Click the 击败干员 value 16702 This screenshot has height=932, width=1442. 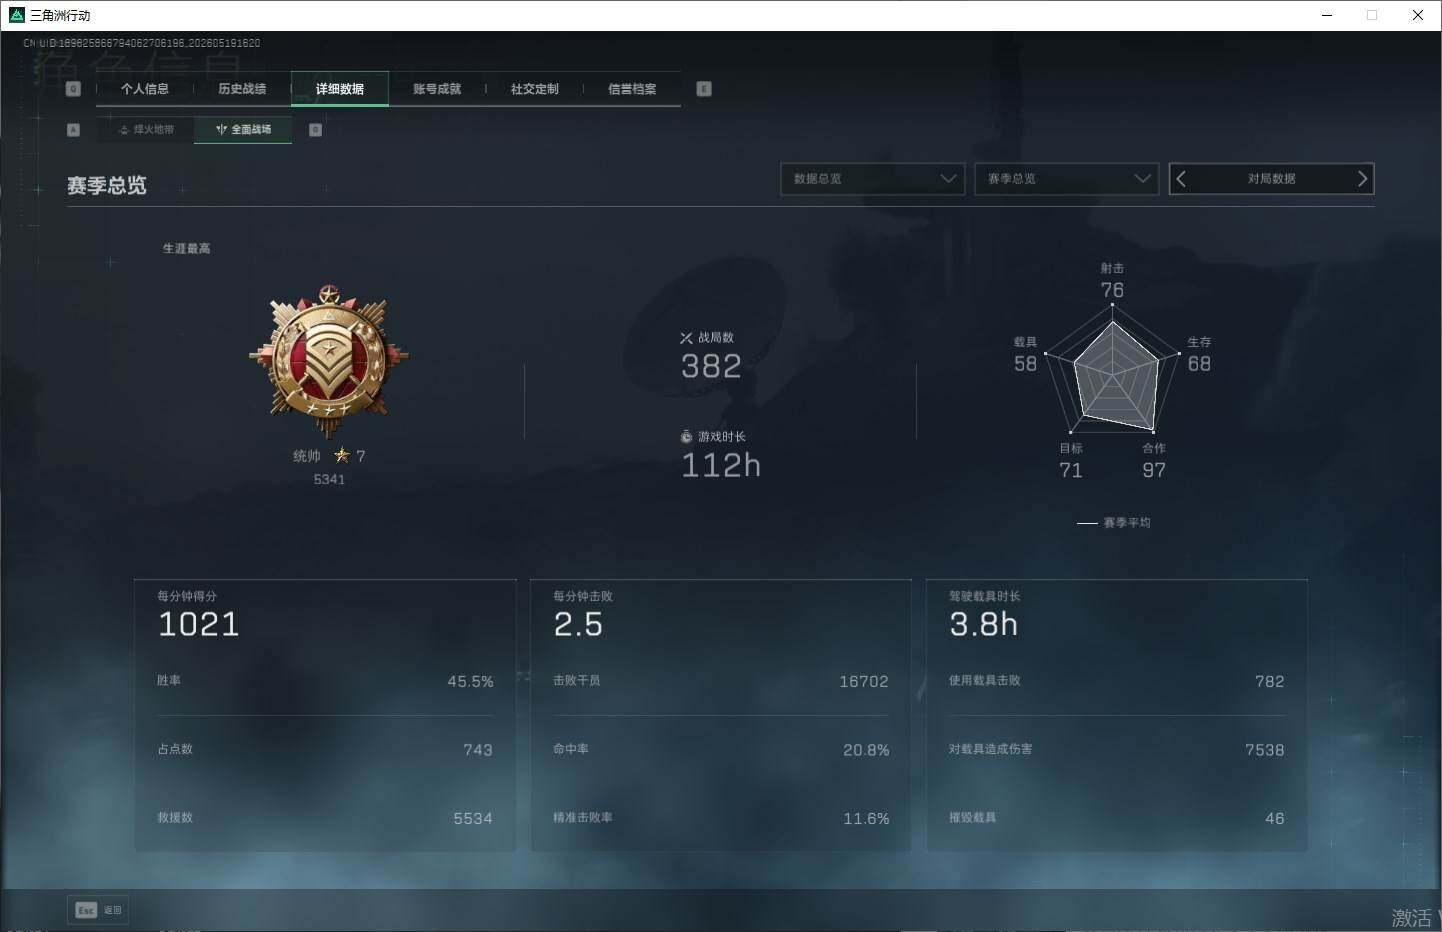864,682
